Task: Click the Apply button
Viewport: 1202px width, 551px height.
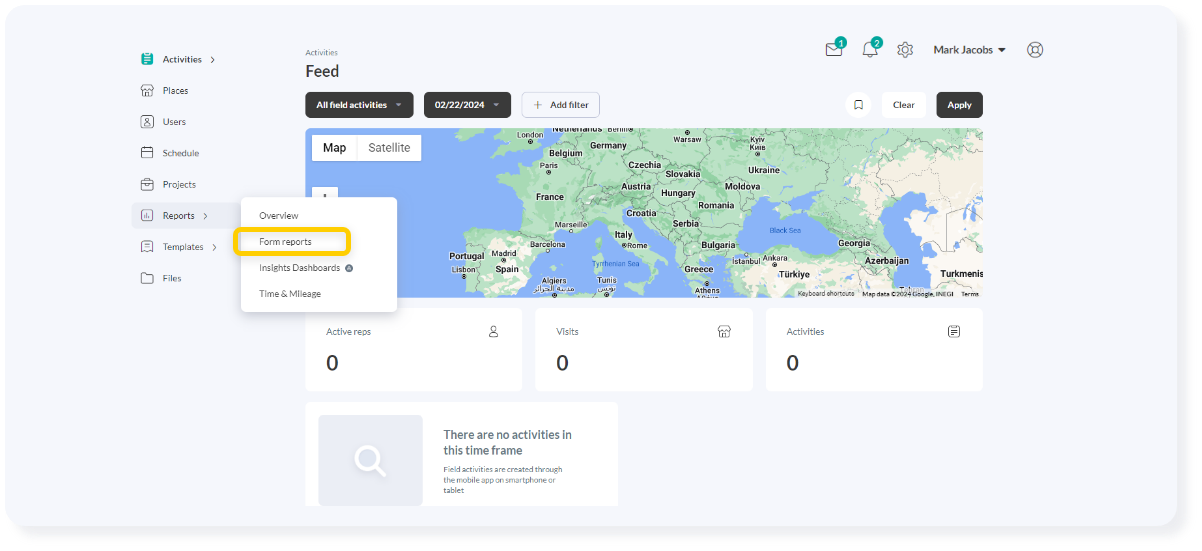Action: [x=960, y=105]
